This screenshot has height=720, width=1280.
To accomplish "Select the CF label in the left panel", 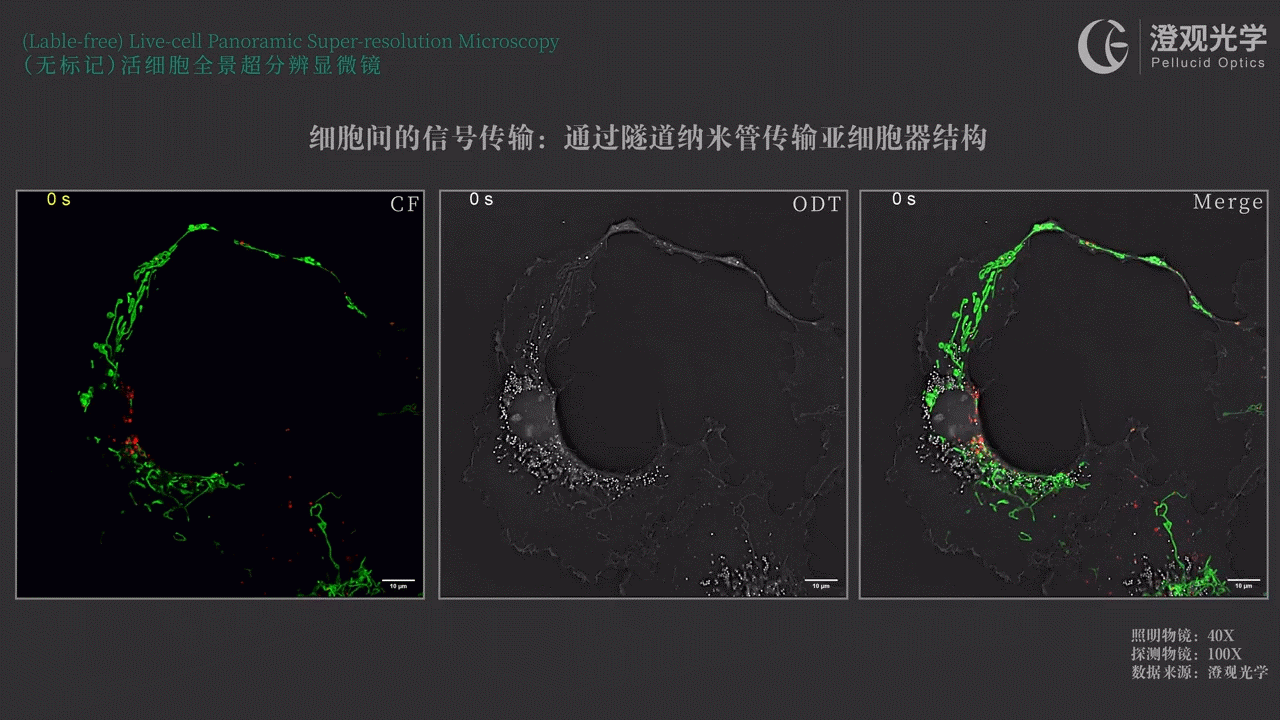I will pyautogui.click(x=404, y=204).
